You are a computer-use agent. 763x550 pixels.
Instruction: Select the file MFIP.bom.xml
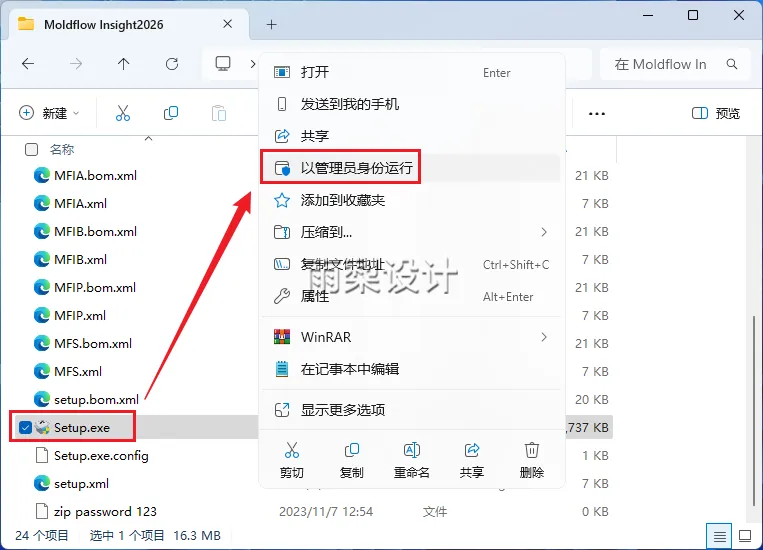(x=95, y=288)
